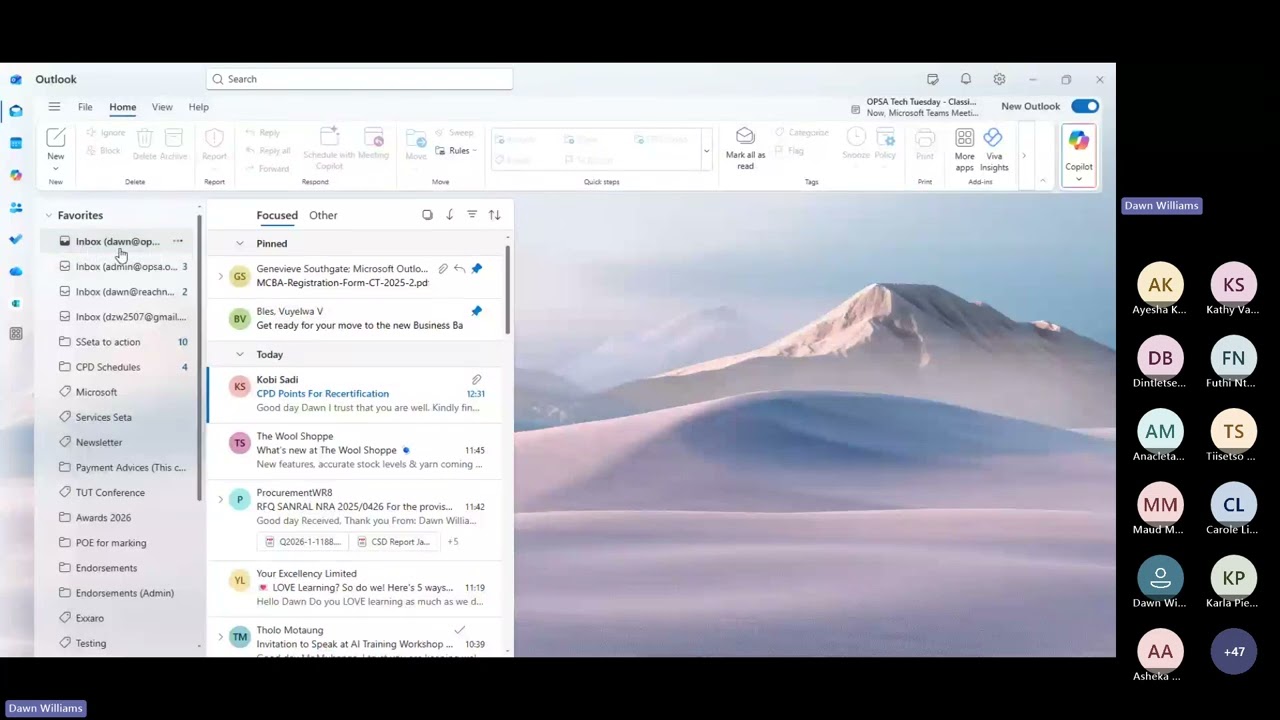This screenshot has height=720, width=1280.
Task: Expand the Genevieve Southgate conversation
Action: coord(220,276)
